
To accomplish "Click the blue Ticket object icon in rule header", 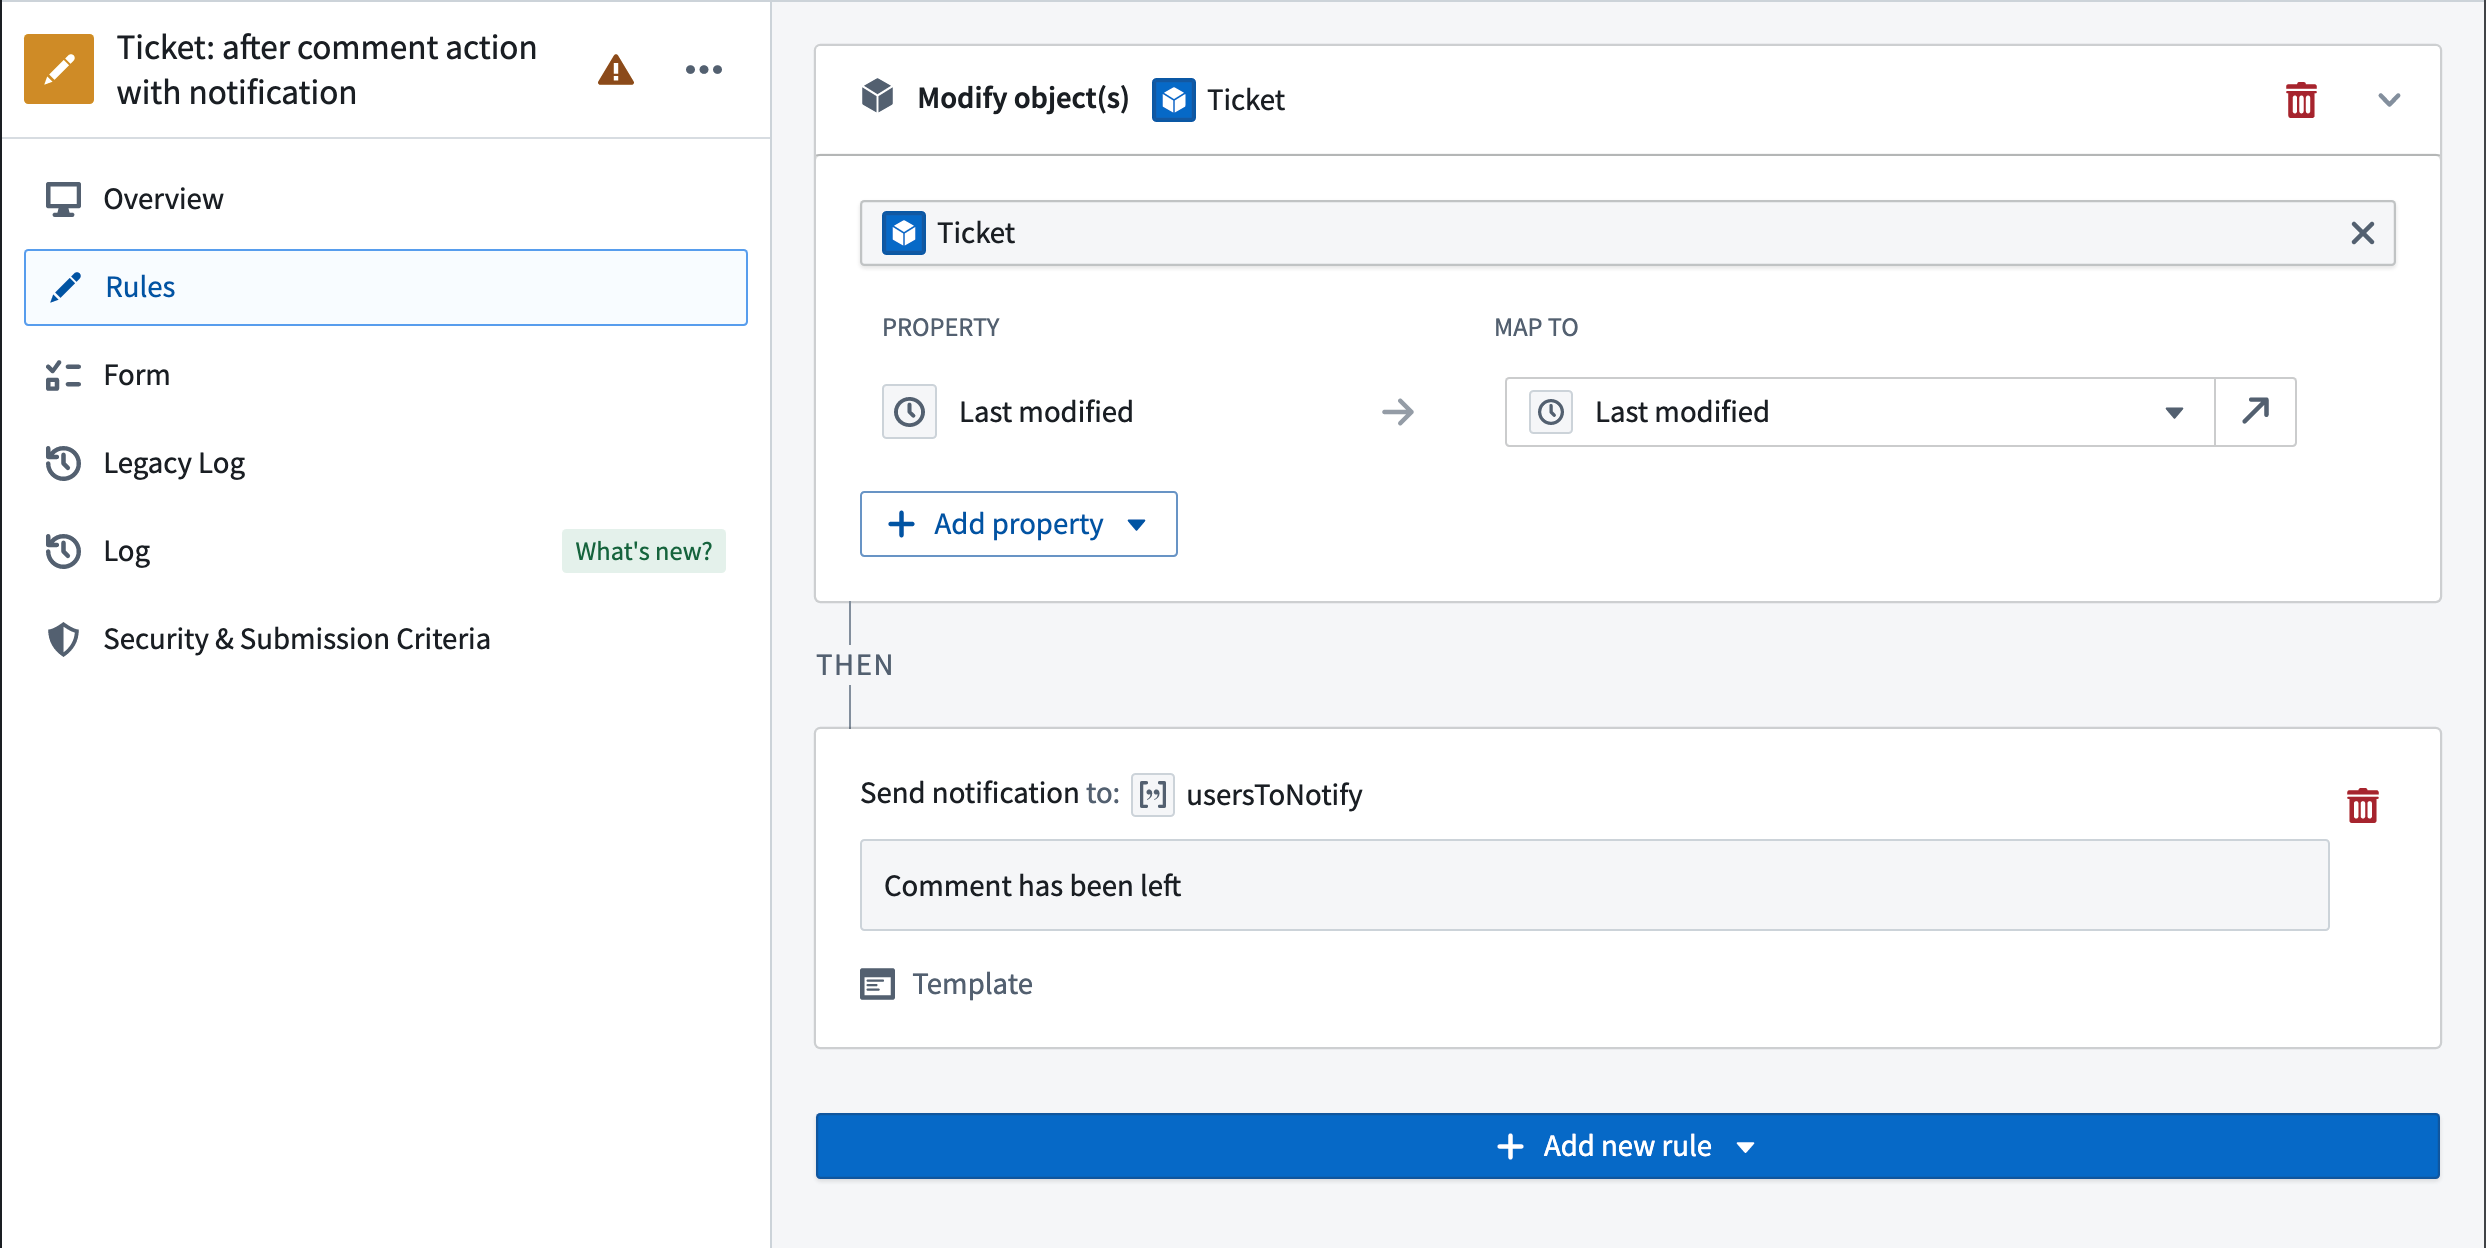I will (x=1173, y=100).
